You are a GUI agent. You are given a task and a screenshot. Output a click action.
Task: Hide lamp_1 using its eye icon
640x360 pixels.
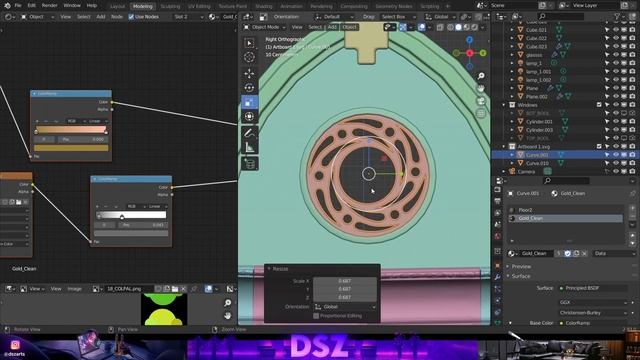(616, 63)
